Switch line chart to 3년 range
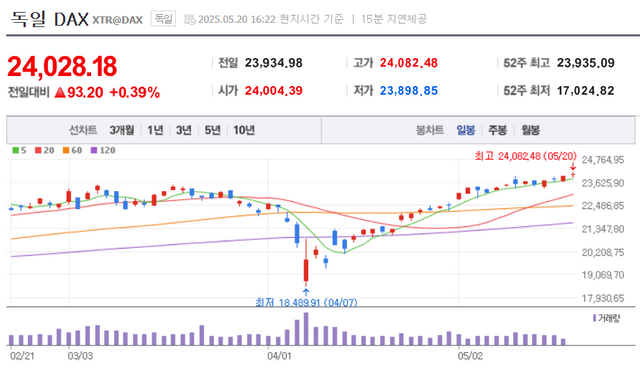 [x=184, y=130]
